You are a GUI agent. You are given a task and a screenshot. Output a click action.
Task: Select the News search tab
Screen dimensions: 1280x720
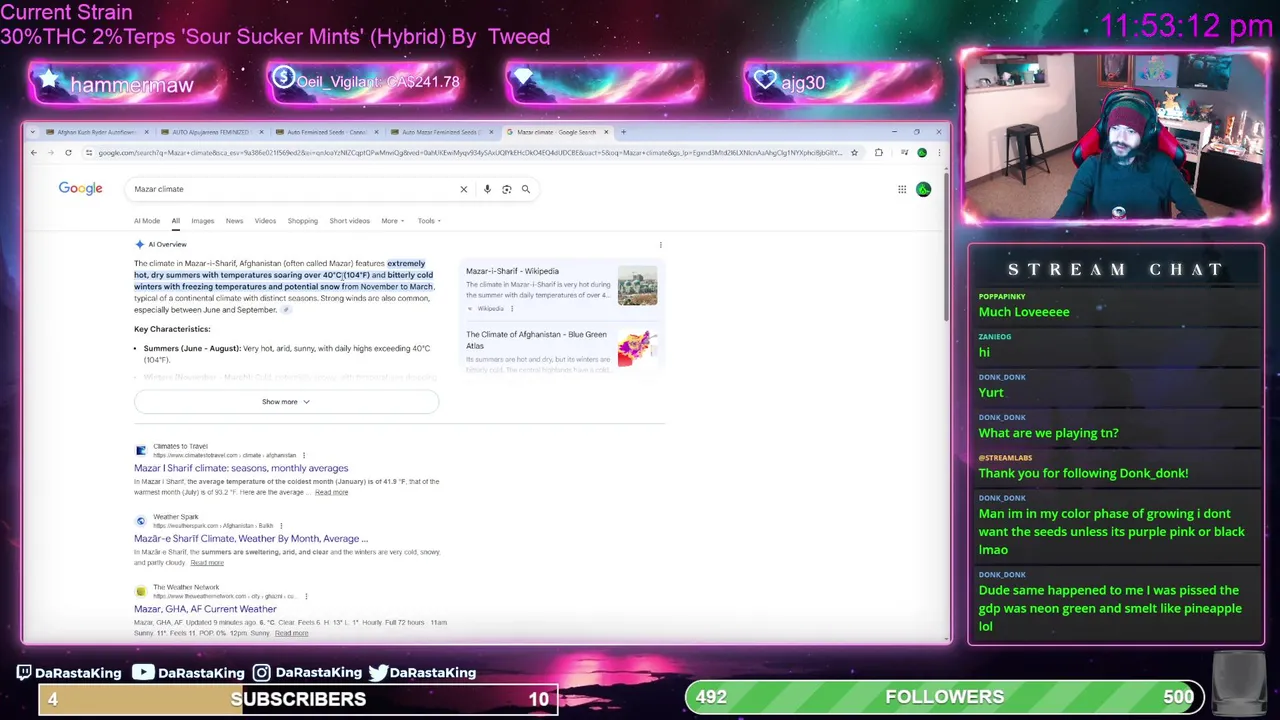point(234,221)
